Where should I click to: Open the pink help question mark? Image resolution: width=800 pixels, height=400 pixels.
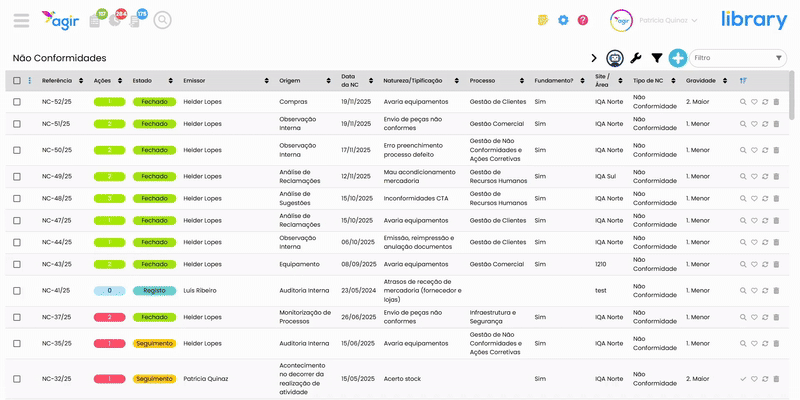(x=583, y=20)
